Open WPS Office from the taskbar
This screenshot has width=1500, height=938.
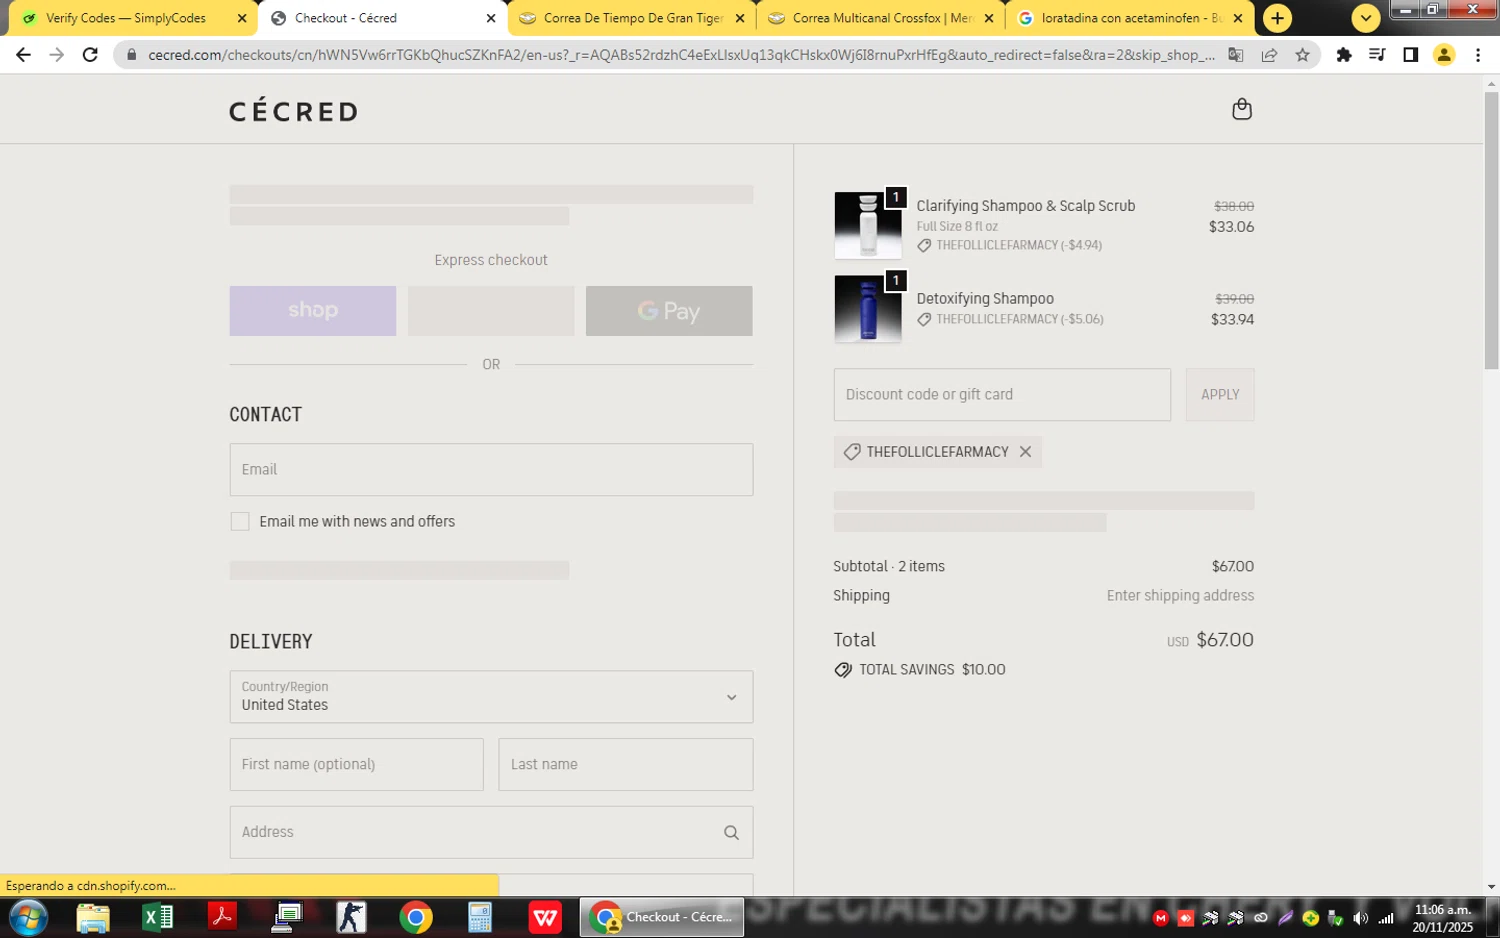tap(545, 917)
